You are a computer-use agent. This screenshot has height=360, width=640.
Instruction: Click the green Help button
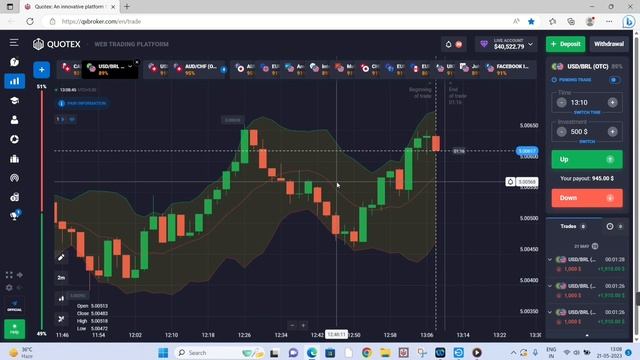click(14, 329)
